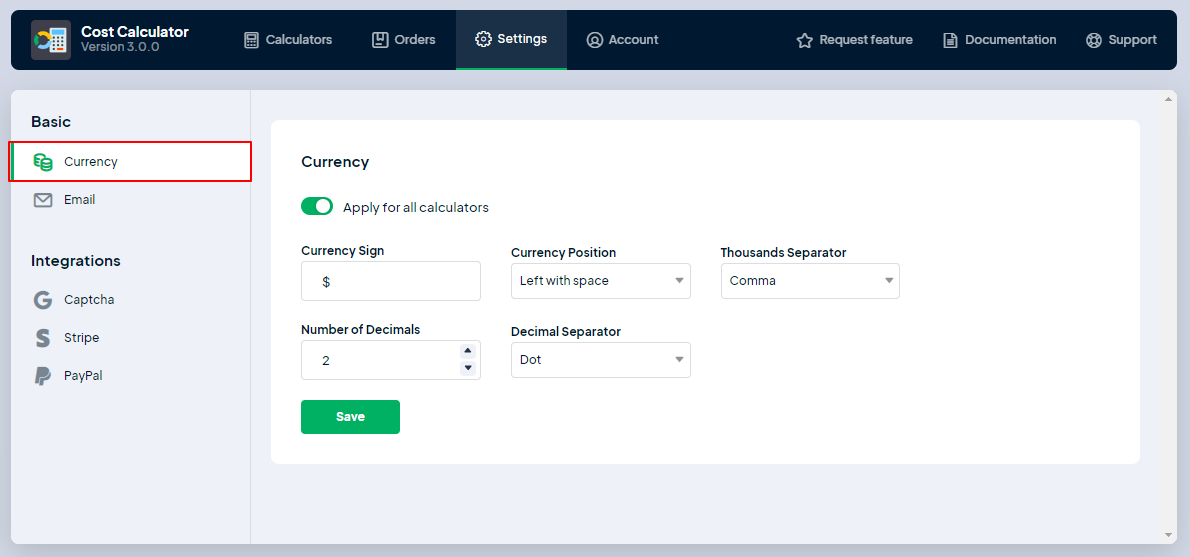Switch to the Calculators tab
This screenshot has height=557, width=1190.
click(288, 39)
